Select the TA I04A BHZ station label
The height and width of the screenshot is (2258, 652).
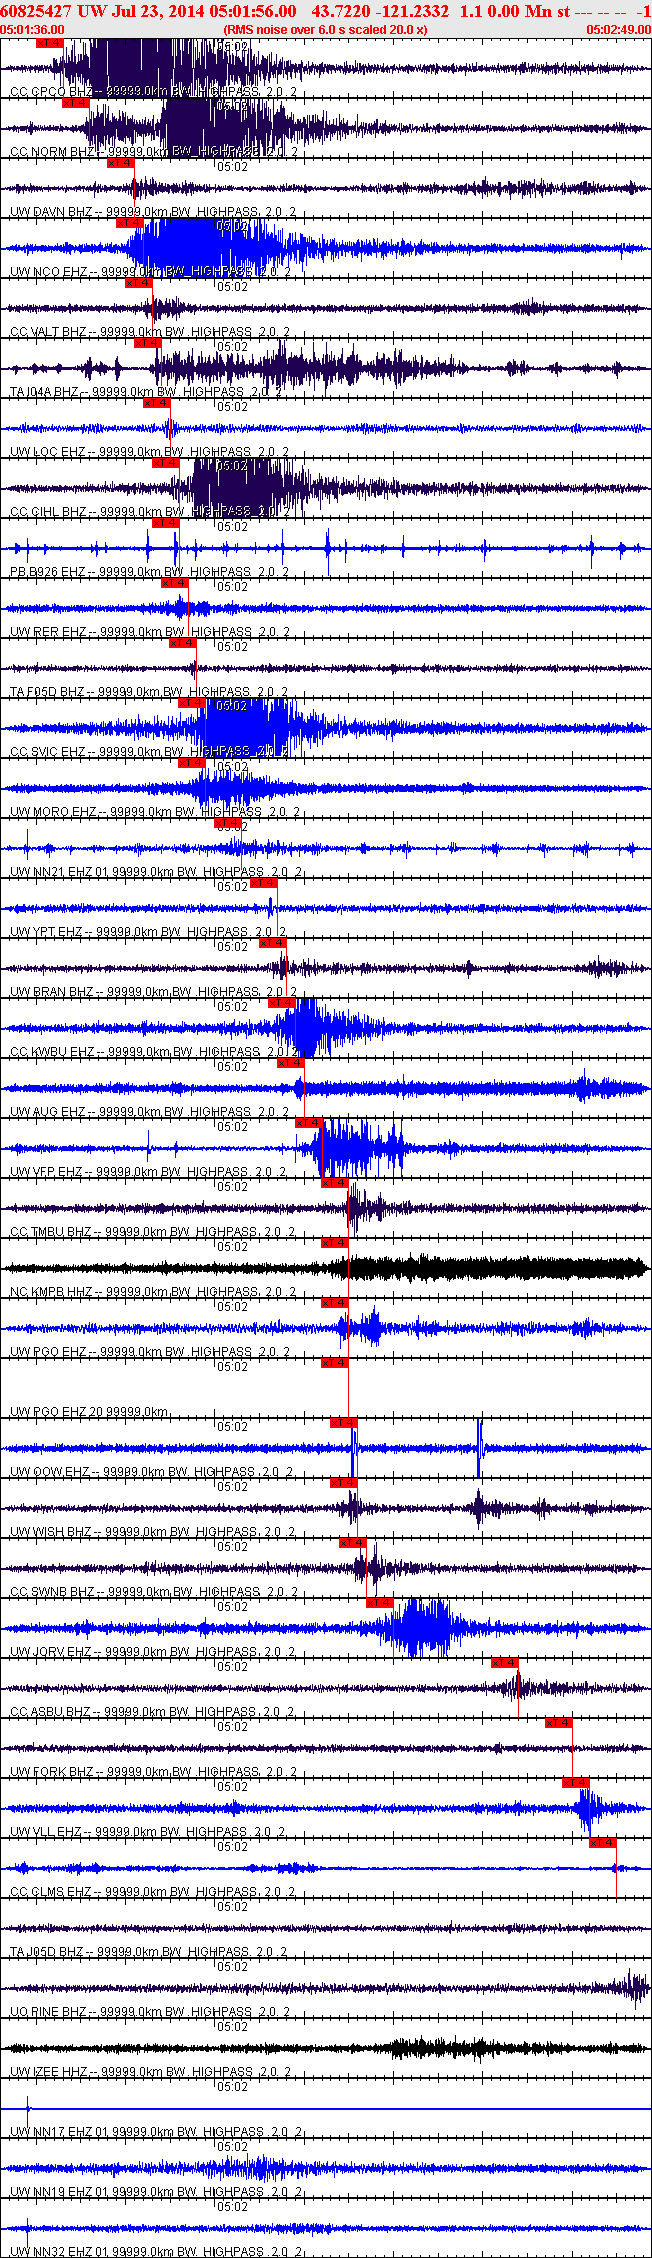147,392
